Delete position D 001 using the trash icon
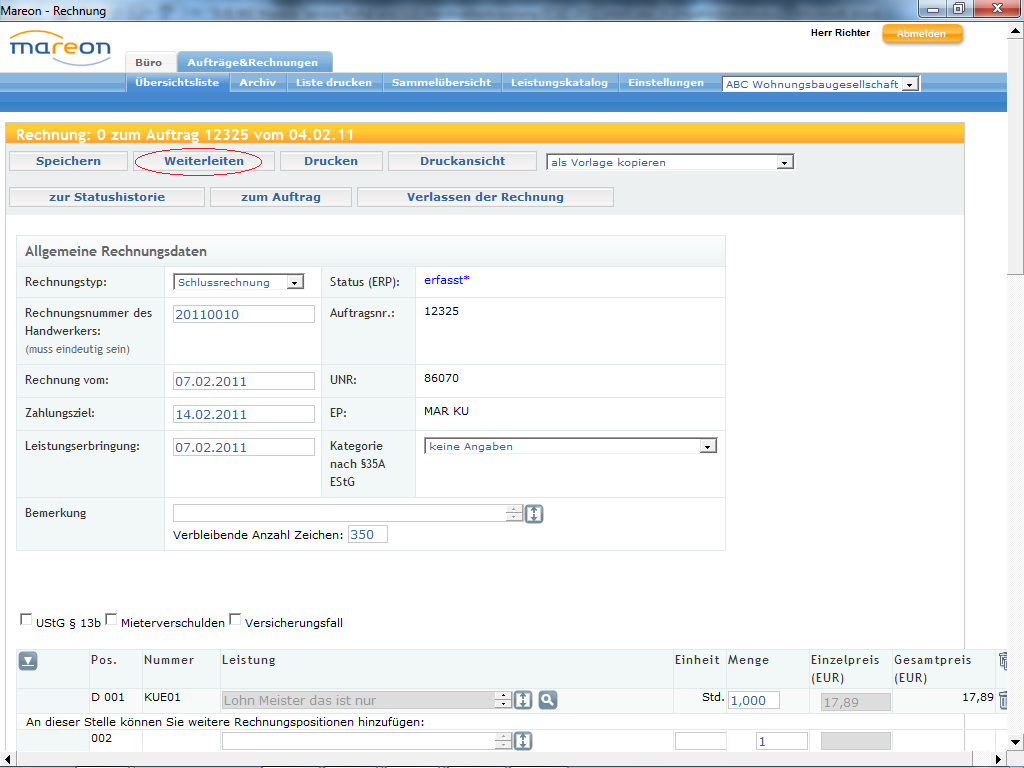 pyautogui.click(x=1005, y=700)
